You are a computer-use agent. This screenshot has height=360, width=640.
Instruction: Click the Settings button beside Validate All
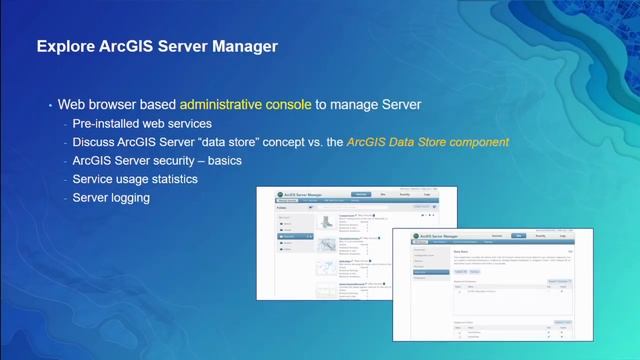475,271
